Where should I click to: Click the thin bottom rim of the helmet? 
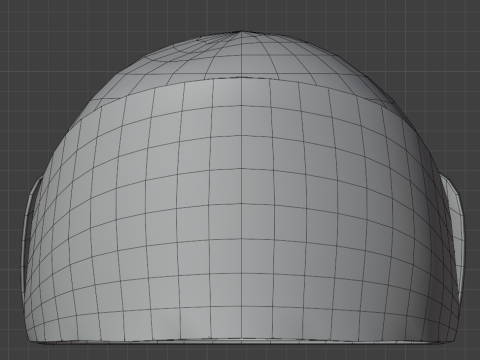click(242, 342)
